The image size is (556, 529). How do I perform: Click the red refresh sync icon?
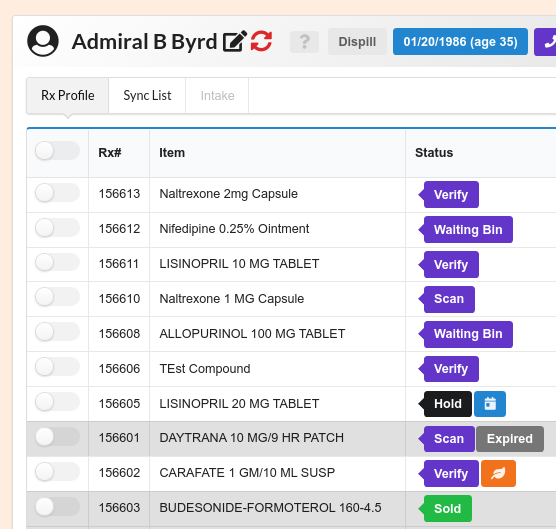(x=261, y=41)
